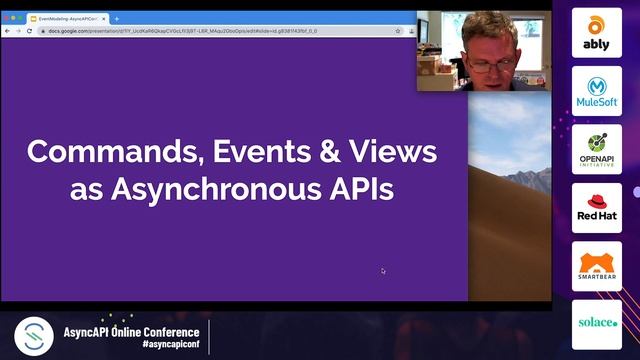
Task: Click the MuleSoft sponsor logo
Action: (597, 91)
